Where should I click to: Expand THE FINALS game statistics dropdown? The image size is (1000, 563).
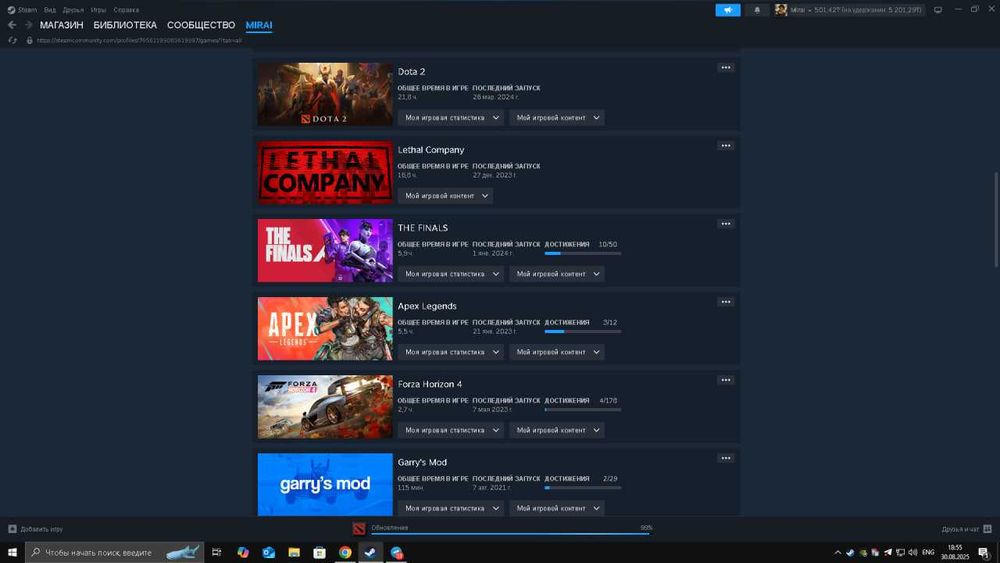(x=451, y=274)
